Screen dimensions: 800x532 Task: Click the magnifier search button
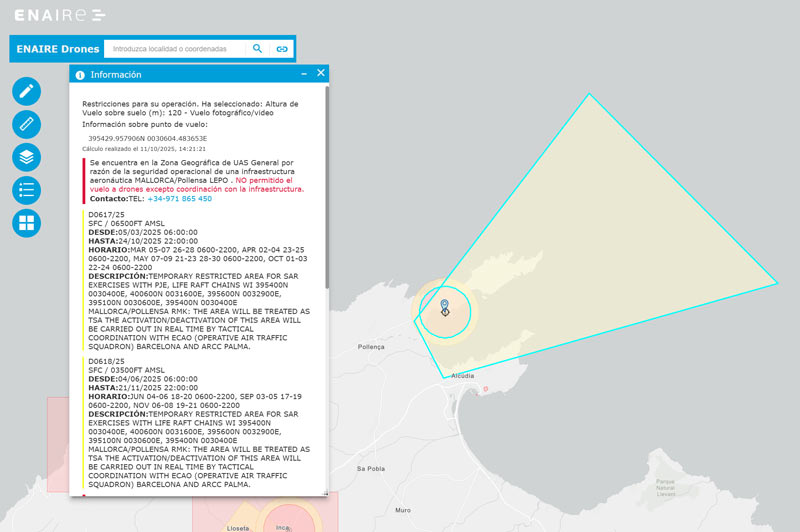pos(258,49)
